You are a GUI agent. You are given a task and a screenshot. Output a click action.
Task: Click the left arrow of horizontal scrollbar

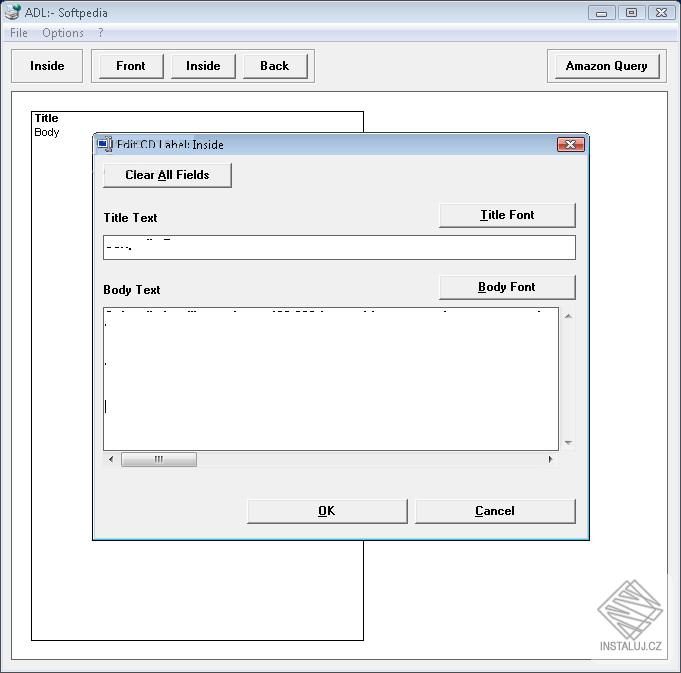111,459
